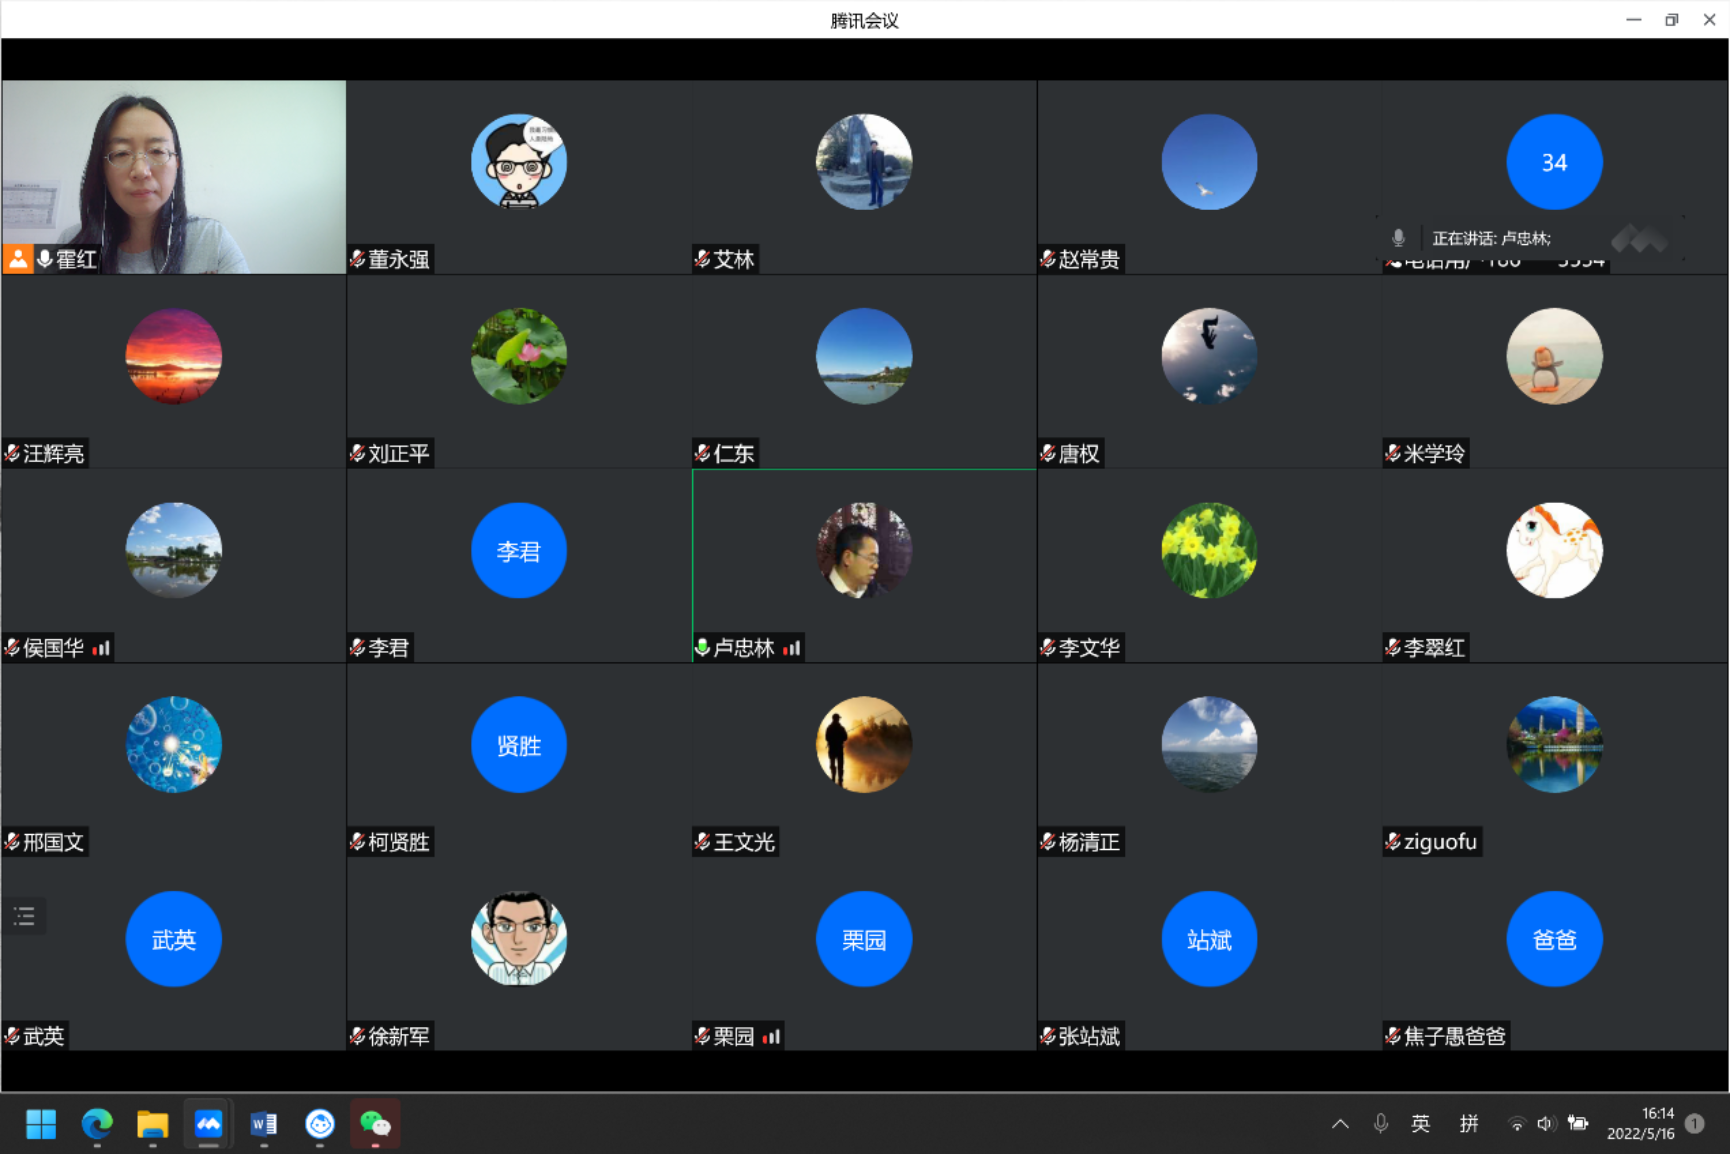The width and height of the screenshot is (1731, 1154).
Task: Select 卢忠林's speaking video tile avatar
Action: [x=864, y=551]
